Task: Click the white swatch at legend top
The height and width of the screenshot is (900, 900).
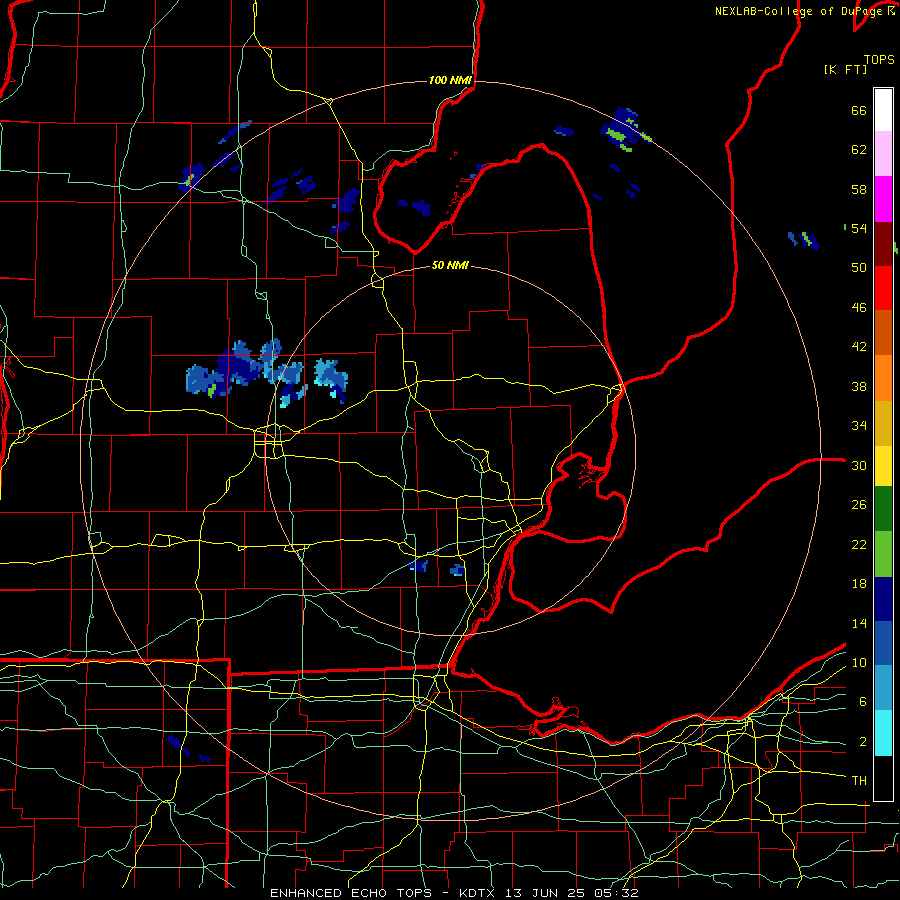Action: coord(883,110)
